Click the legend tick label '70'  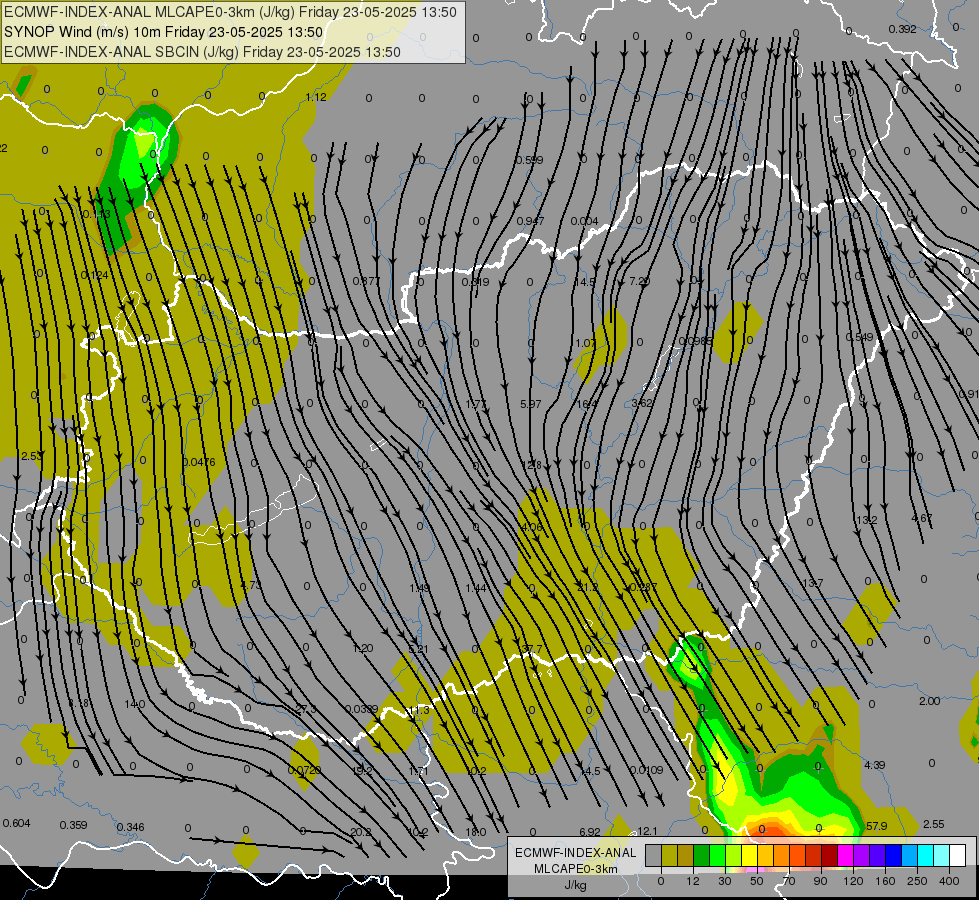pos(789,881)
